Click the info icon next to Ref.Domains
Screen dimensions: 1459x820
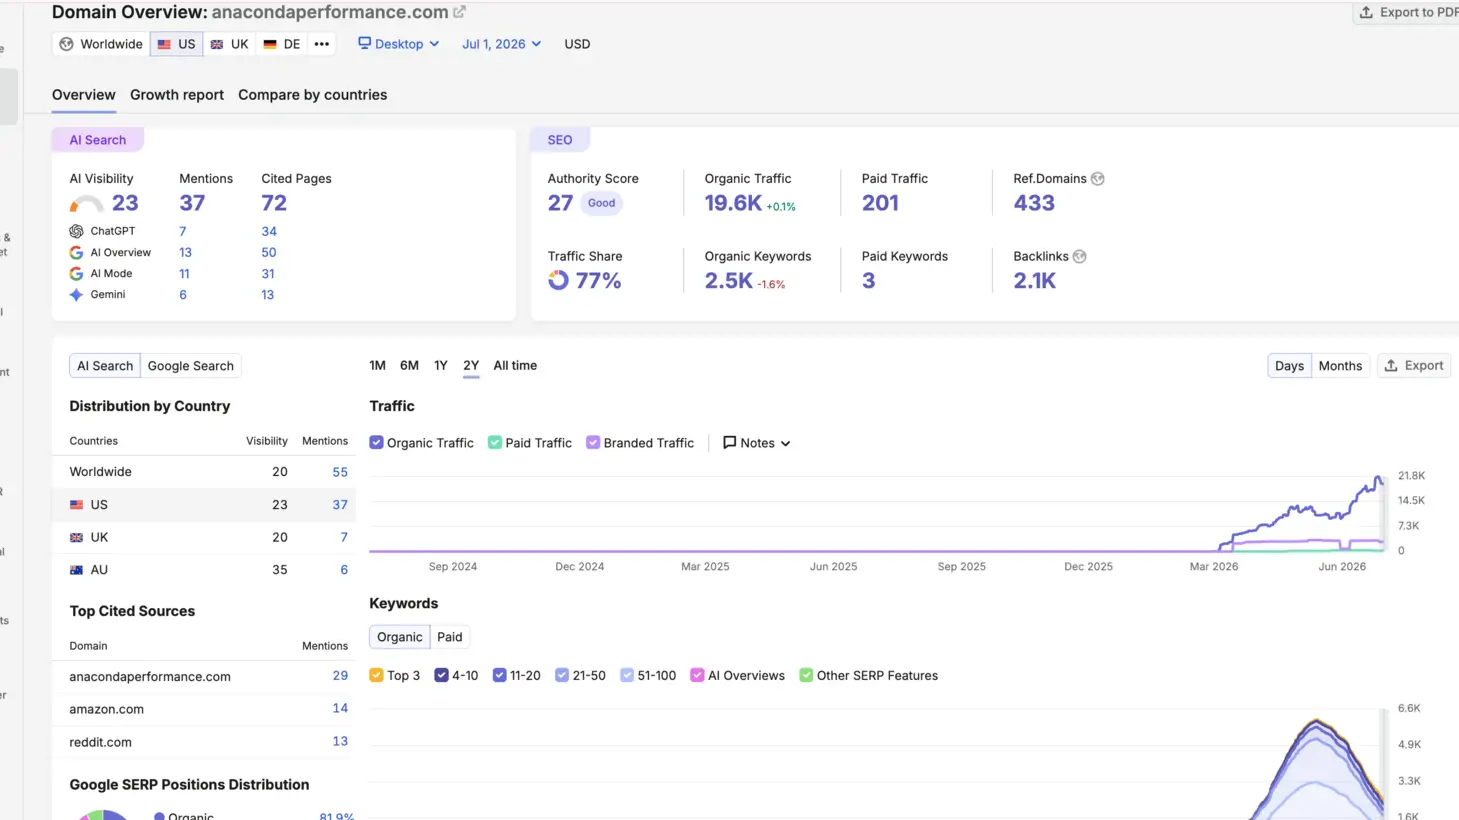1098,179
